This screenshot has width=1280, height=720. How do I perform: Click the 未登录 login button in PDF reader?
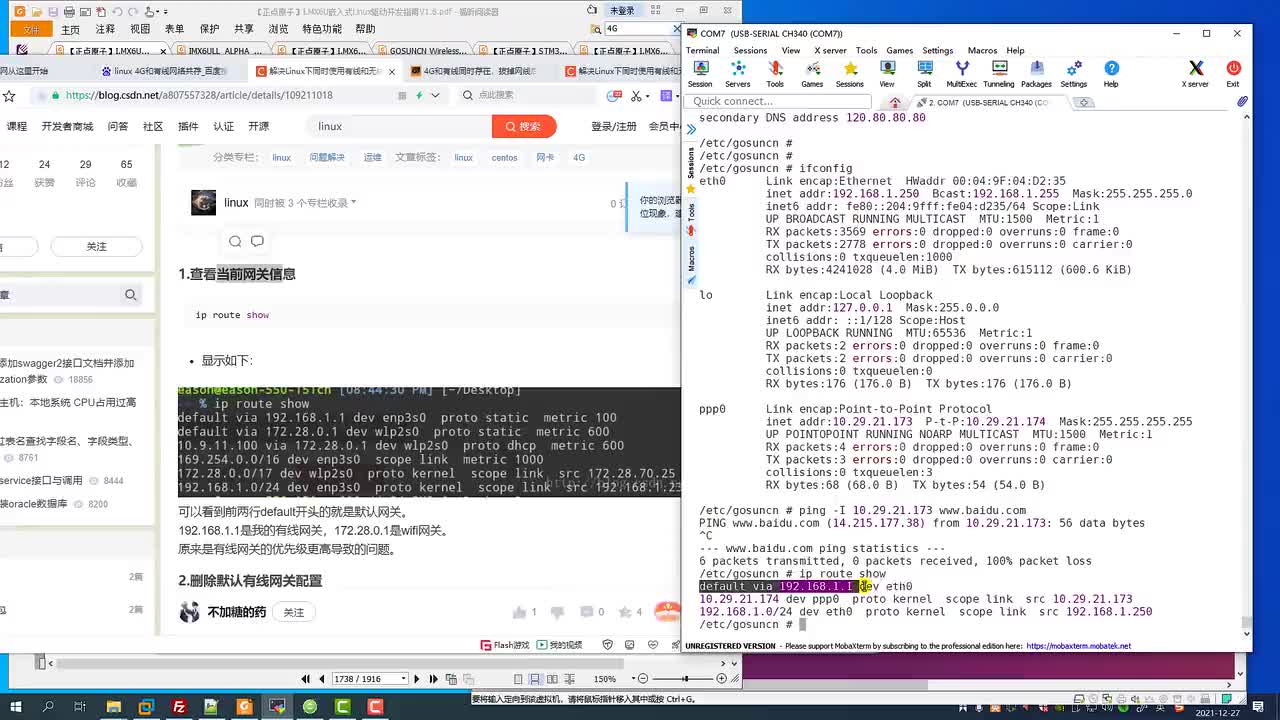coord(622,10)
